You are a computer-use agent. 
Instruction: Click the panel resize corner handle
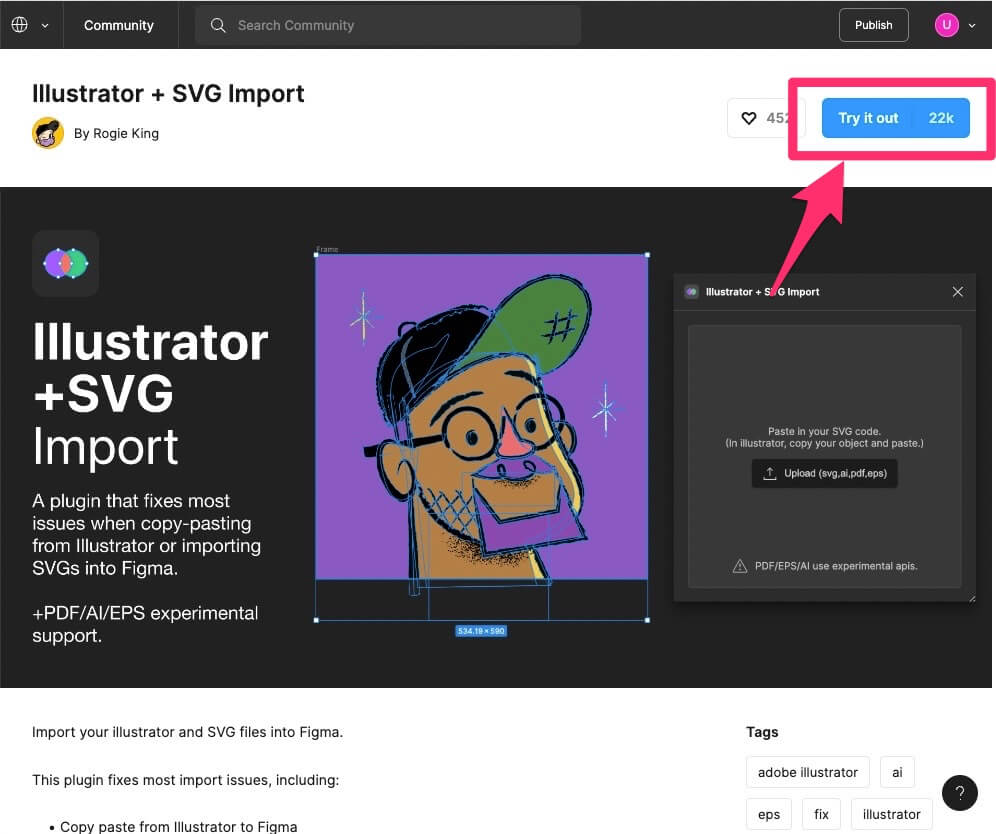click(972, 598)
